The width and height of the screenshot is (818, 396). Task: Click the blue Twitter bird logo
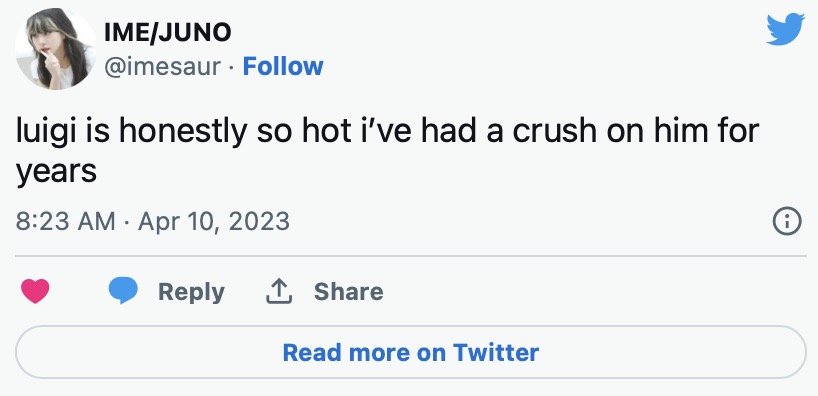pos(785,29)
